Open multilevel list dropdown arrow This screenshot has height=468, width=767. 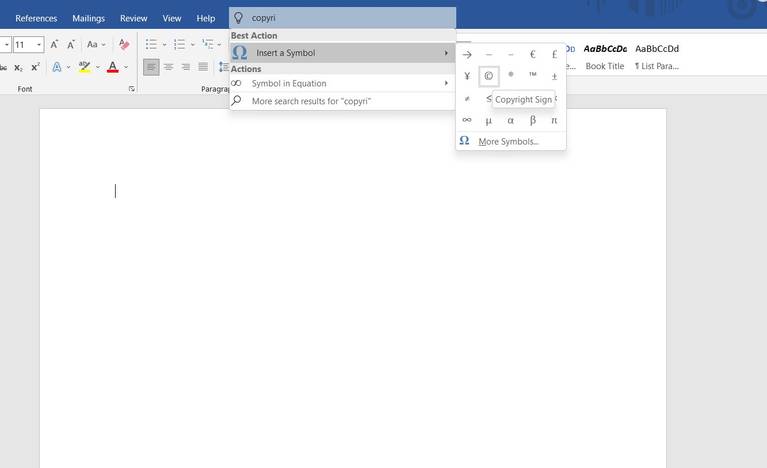tap(219, 45)
